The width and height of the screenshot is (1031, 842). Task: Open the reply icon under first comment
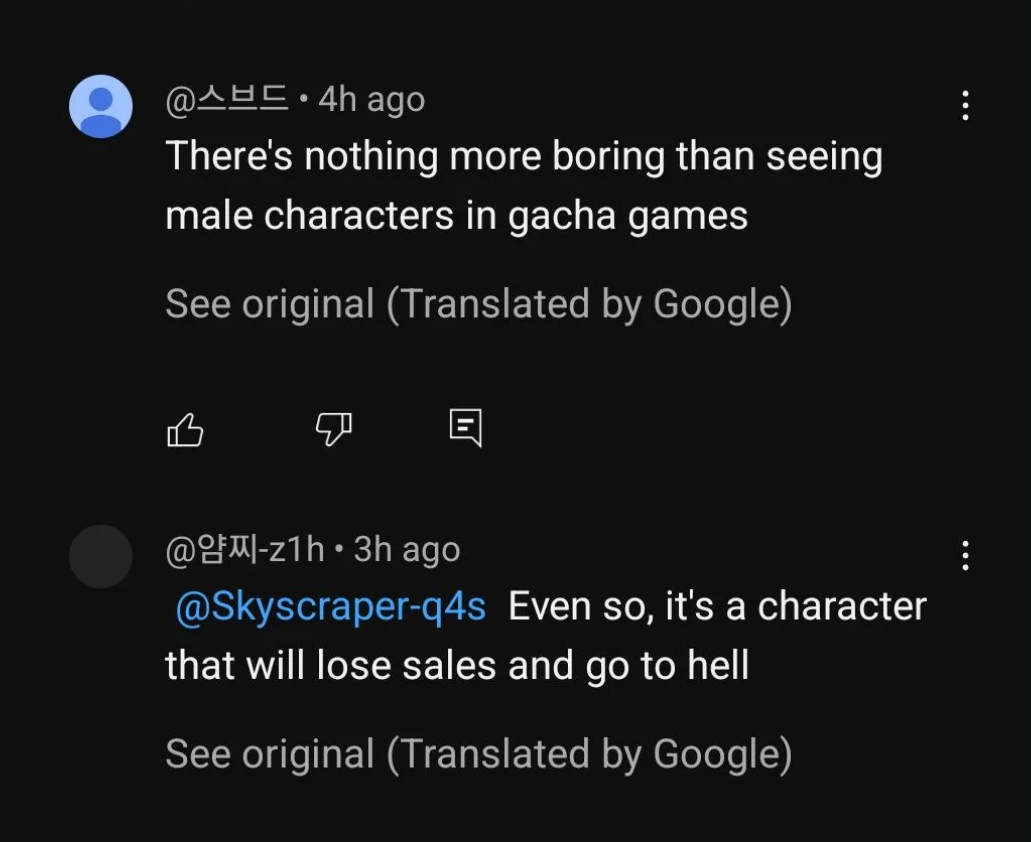pyautogui.click(x=465, y=428)
